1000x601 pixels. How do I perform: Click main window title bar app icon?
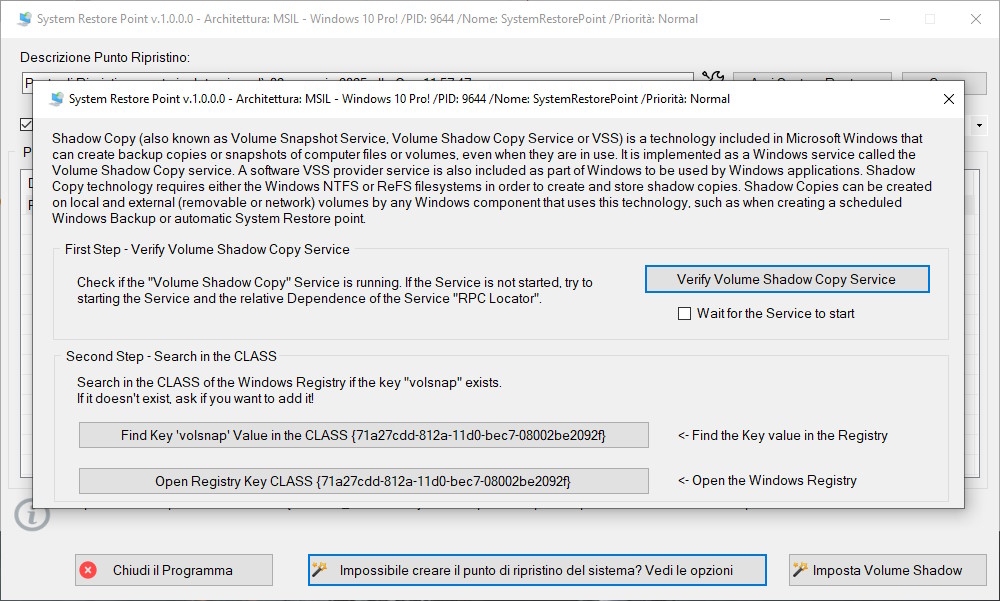(25, 19)
